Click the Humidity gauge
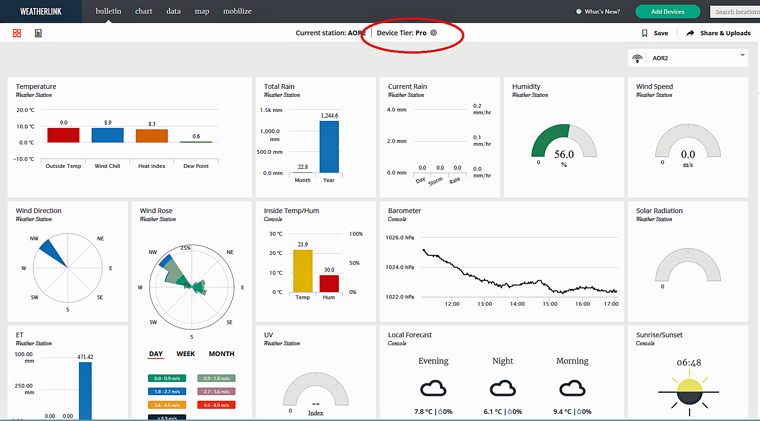 click(564, 140)
